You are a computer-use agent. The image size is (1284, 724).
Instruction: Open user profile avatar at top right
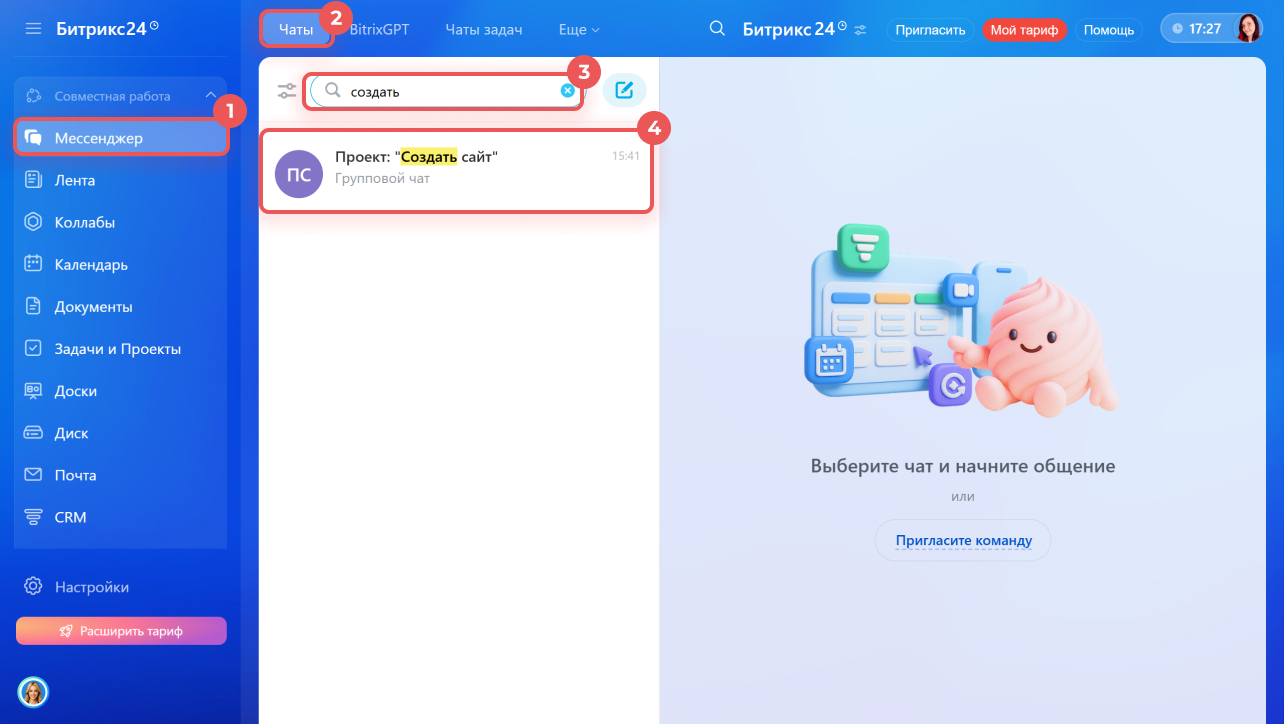pyautogui.click(x=1248, y=29)
